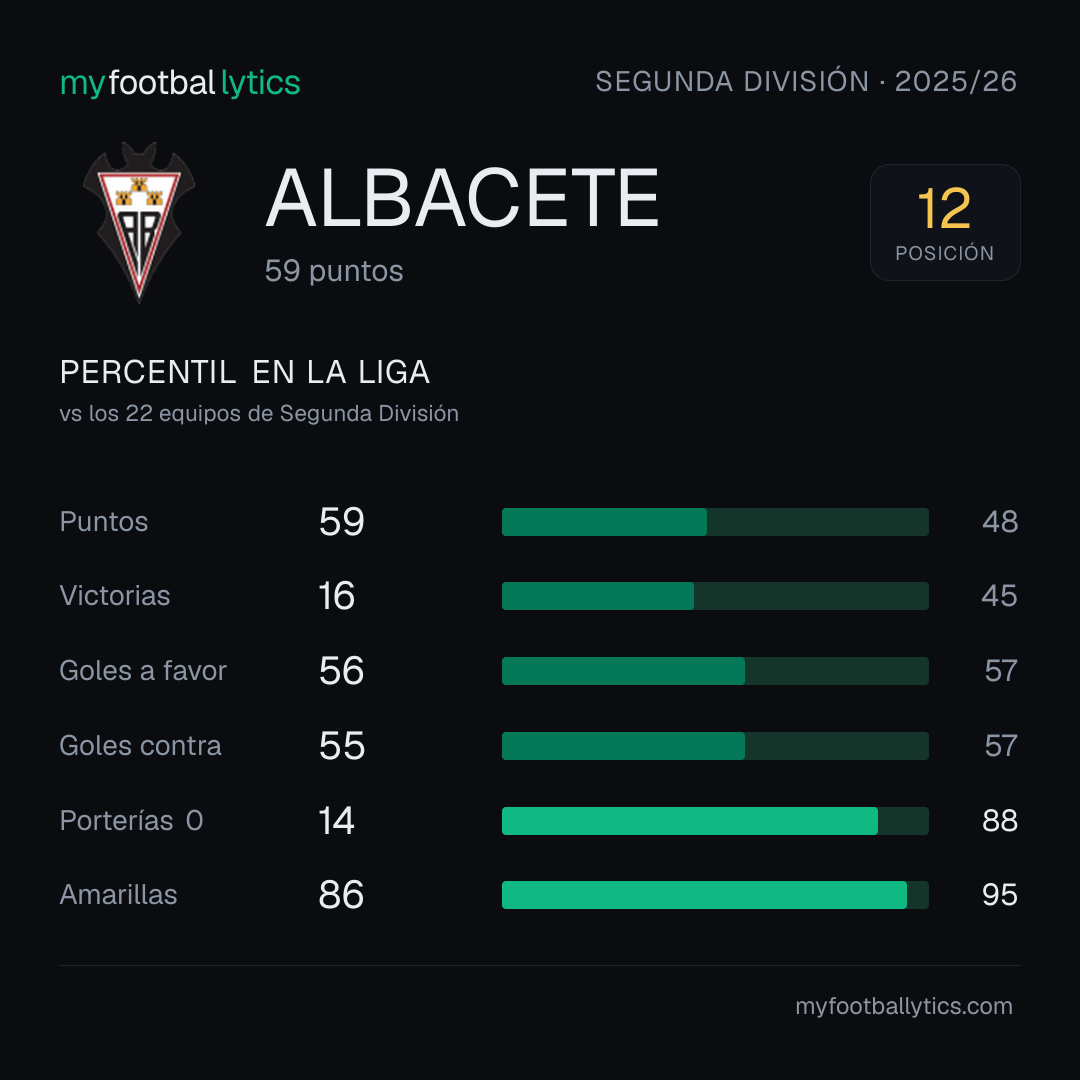This screenshot has width=1080, height=1080.
Task: Click the Amarillas percentile bar
Action: click(x=715, y=895)
